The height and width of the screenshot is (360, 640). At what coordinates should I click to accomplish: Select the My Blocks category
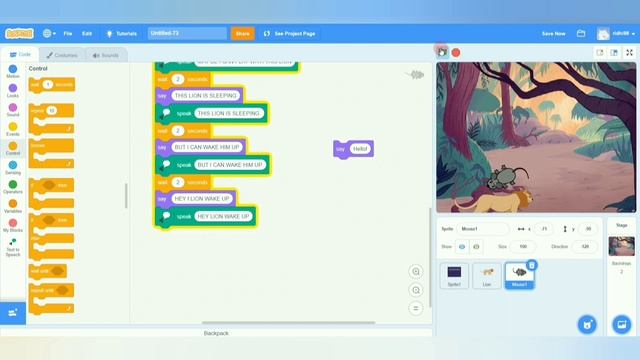coord(13,225)
